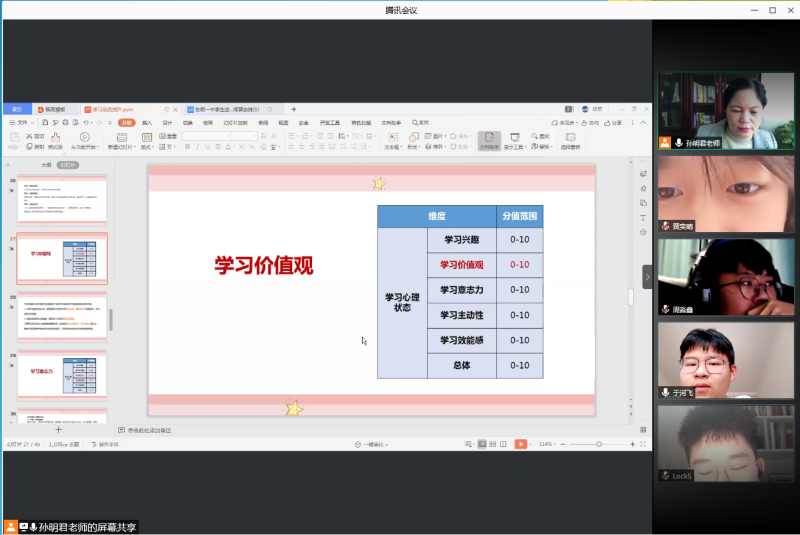This screenshot has height=535, width=800.
Task: Open the 设计 (Design) ribbon tab
Action: (x=167, y=123)
